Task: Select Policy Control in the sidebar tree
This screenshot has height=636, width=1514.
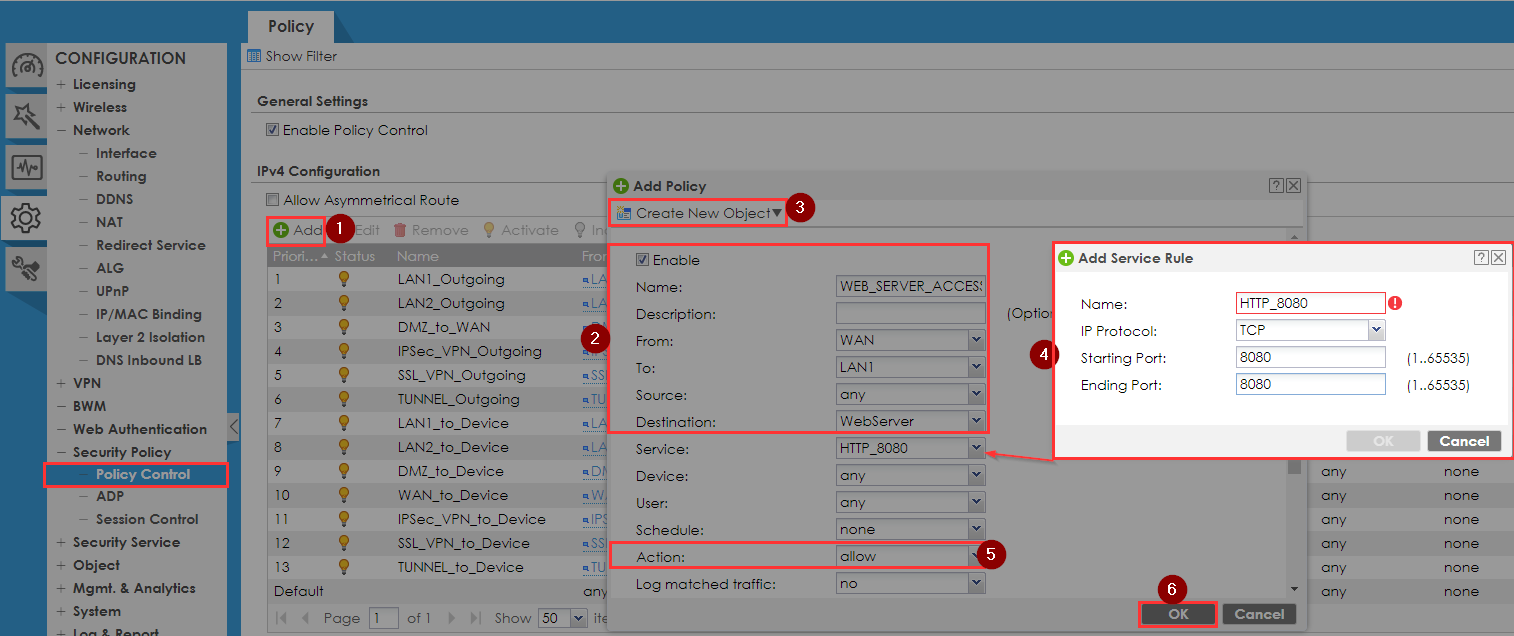Action: coord(142,474)
